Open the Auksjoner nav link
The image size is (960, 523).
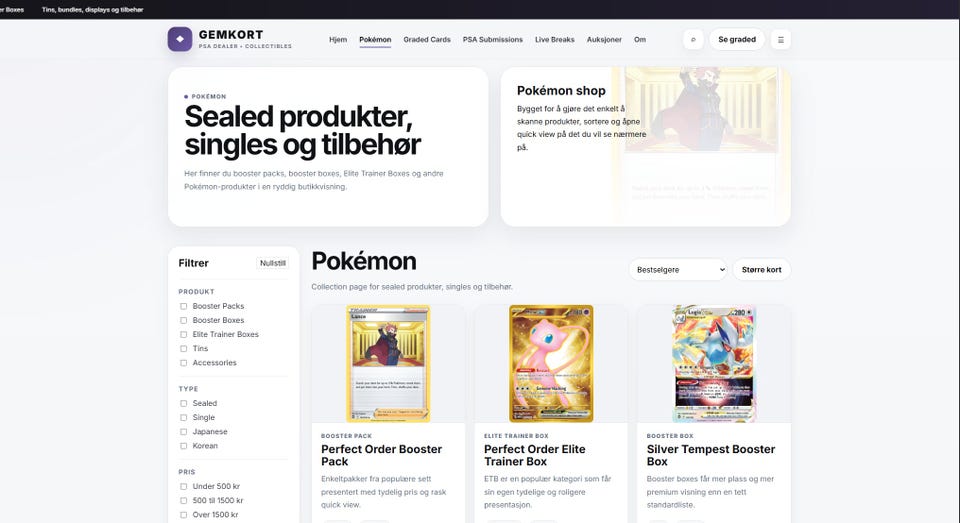point(604,40)
